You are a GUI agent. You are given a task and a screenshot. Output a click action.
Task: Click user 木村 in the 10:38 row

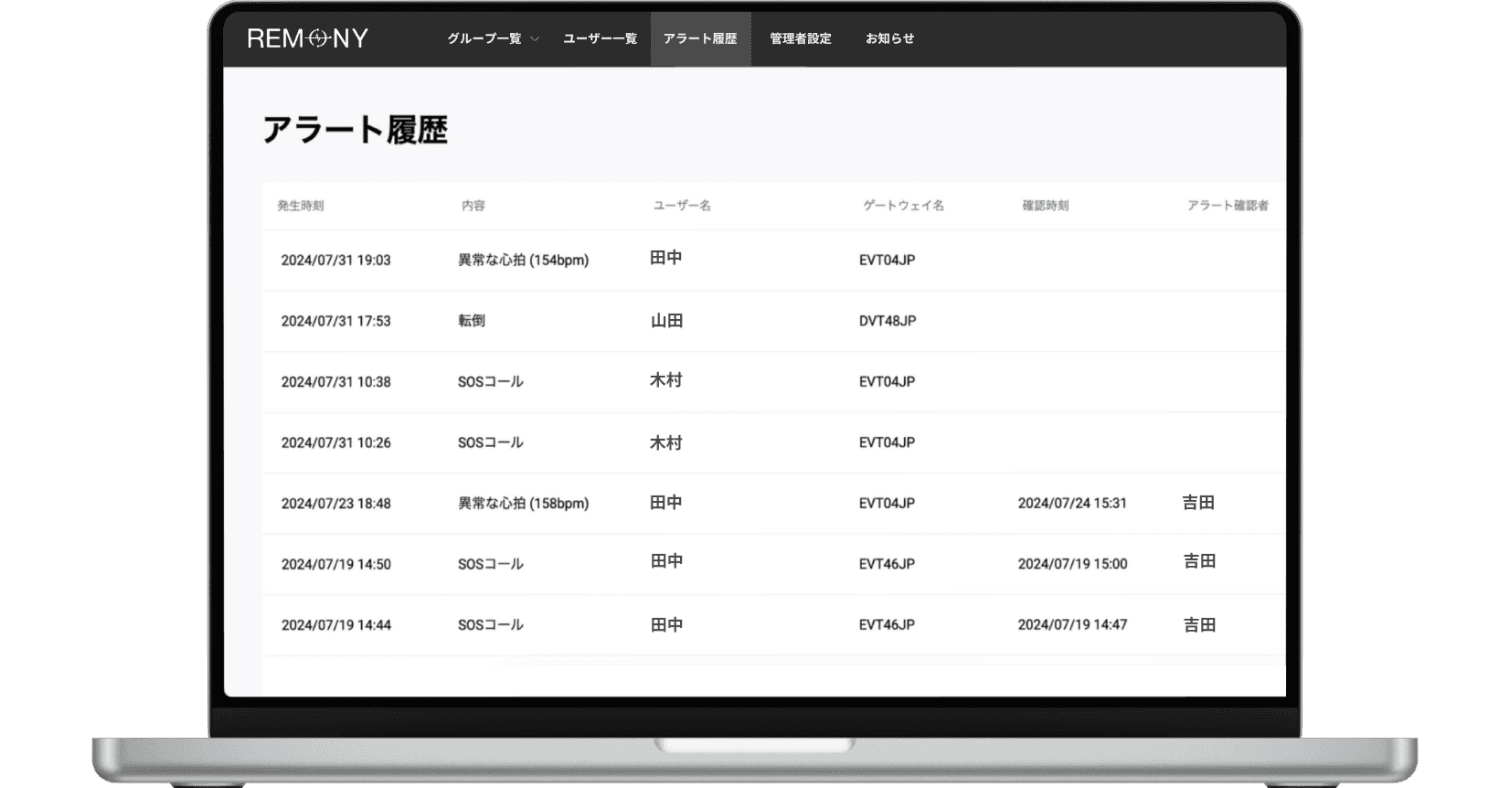[x=666, y=380]
